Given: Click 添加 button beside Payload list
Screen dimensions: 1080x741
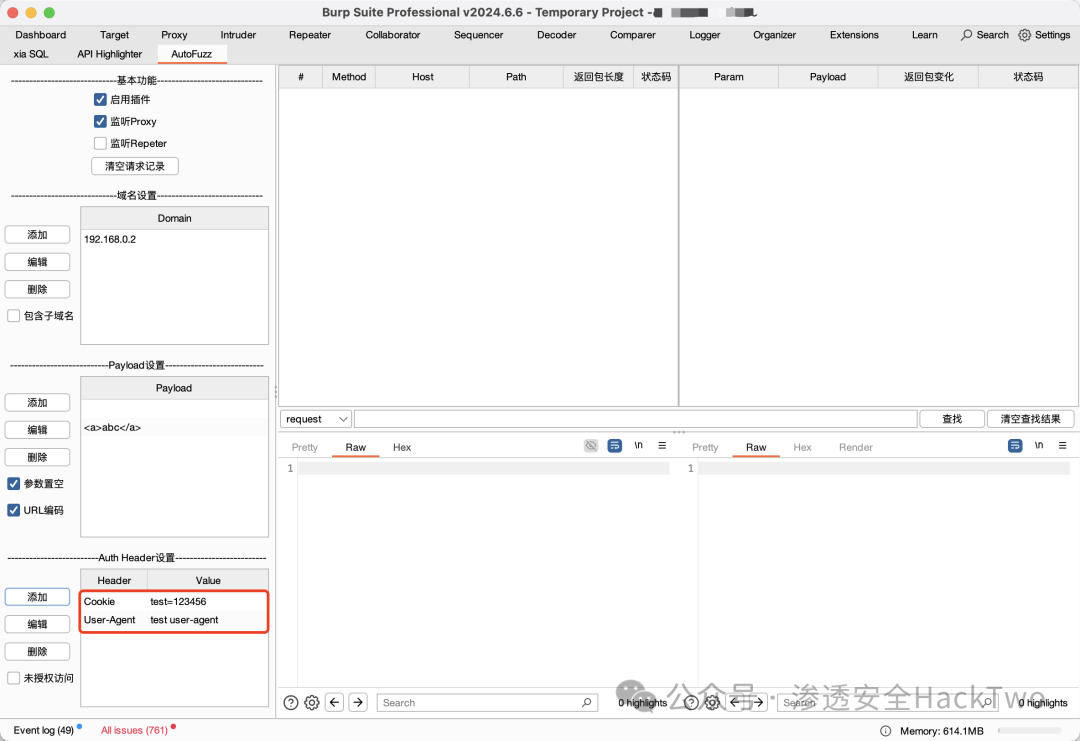Looking at the screenshot, I should pos(37,403).
